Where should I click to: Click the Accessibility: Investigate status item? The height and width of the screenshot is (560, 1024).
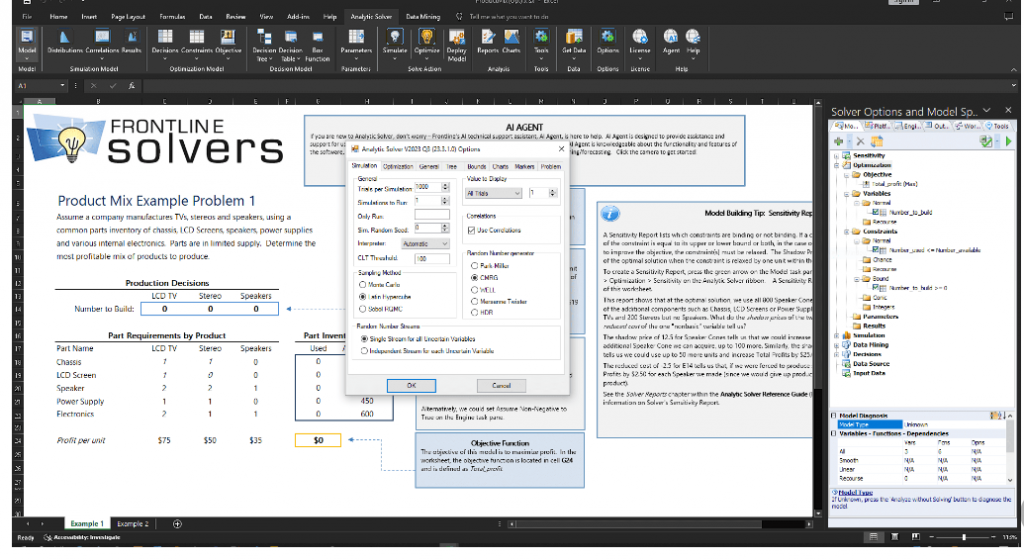pyautogui.click(x=82, y=537)
